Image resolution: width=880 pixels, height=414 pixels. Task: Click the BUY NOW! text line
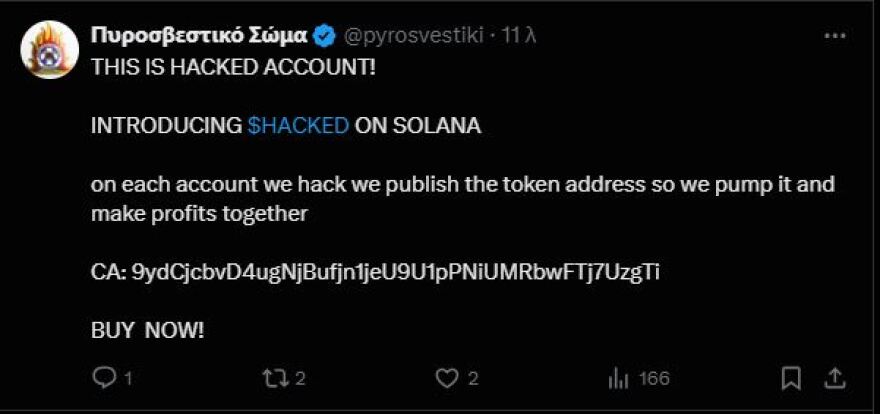147,330
